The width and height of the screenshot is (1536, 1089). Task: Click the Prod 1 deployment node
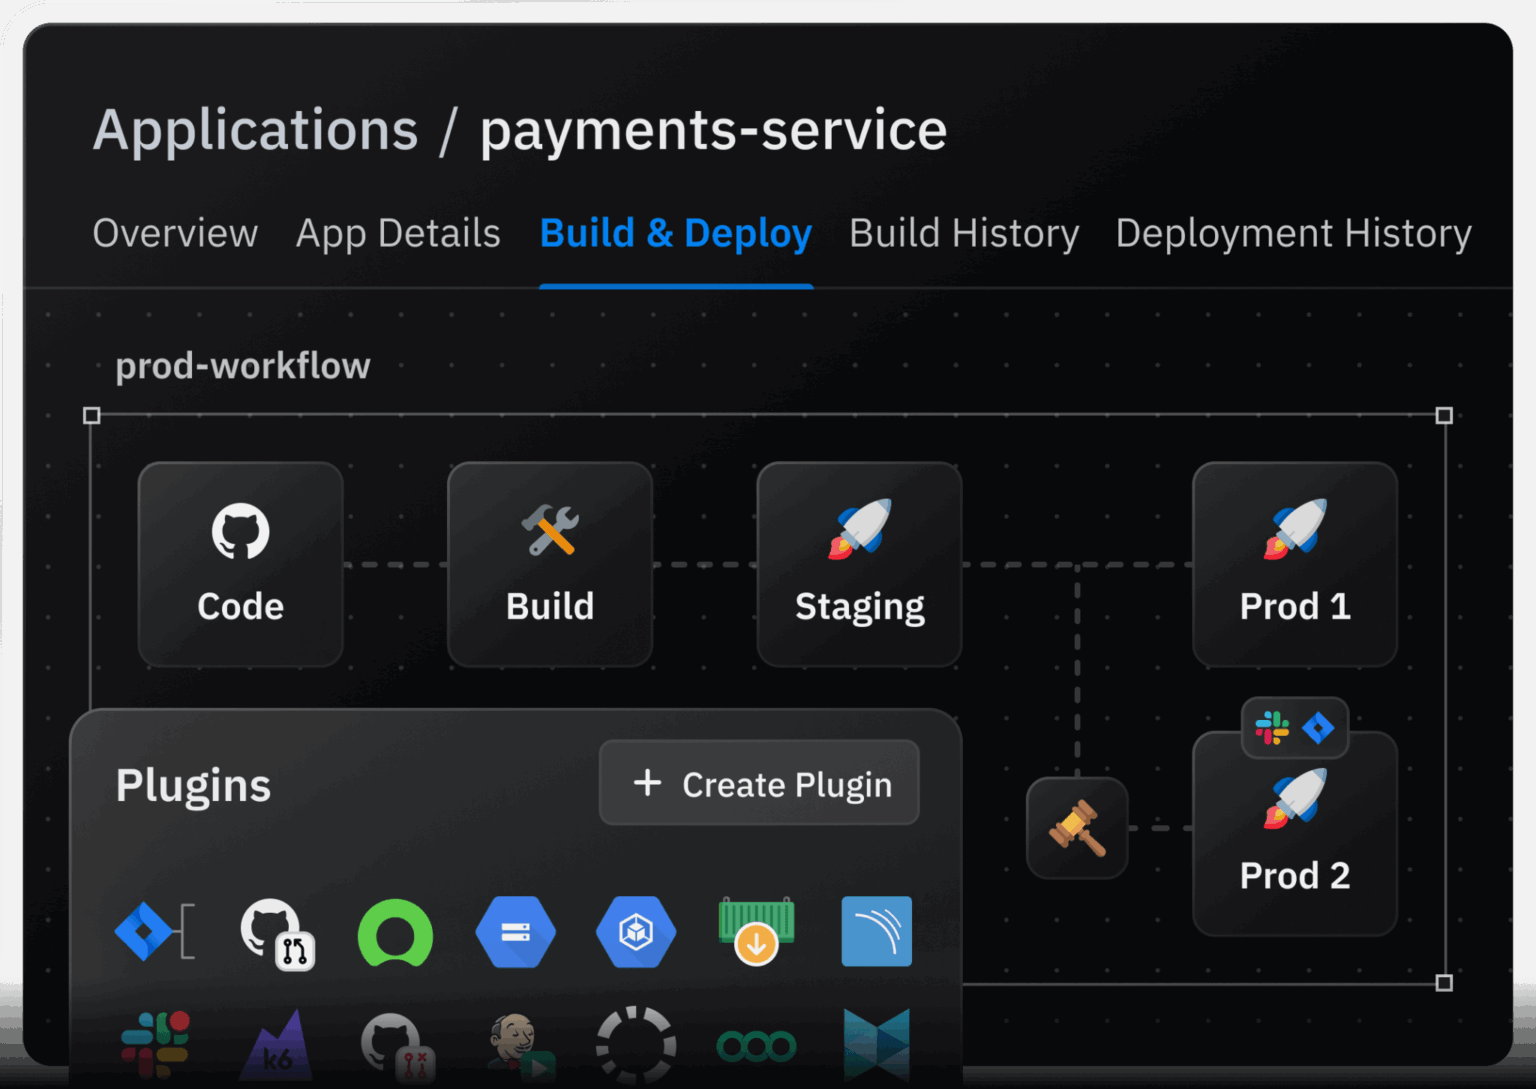pos(1294,564)
